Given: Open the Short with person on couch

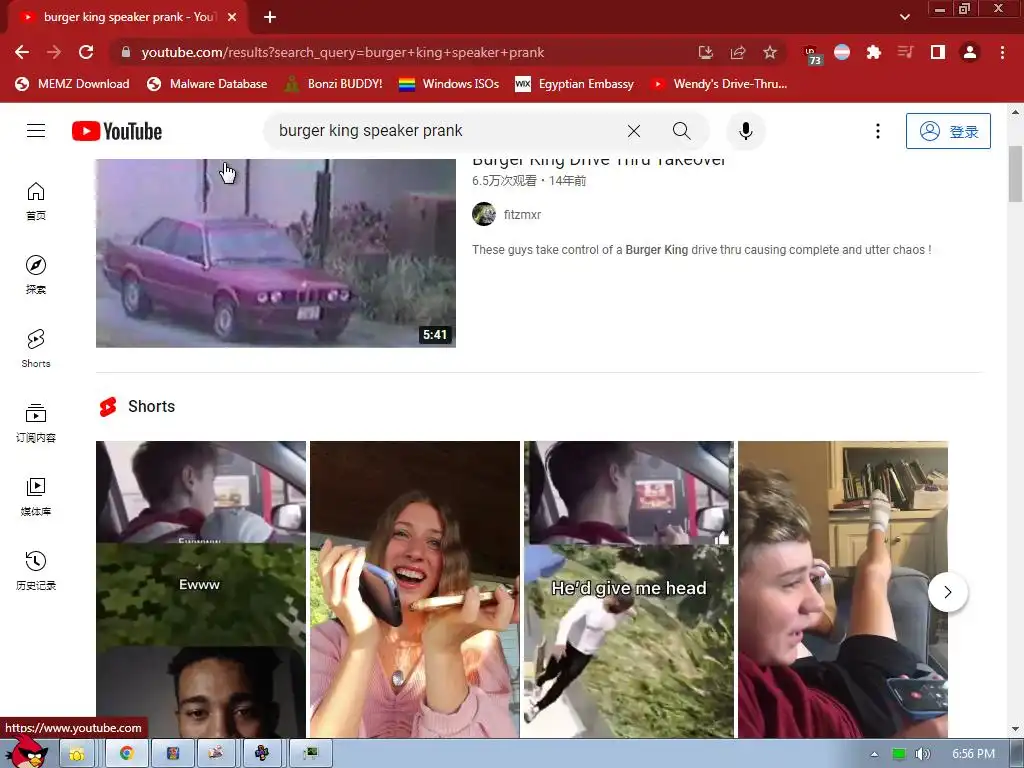Looking at the screenshot, I should click(x=843, y=590).
